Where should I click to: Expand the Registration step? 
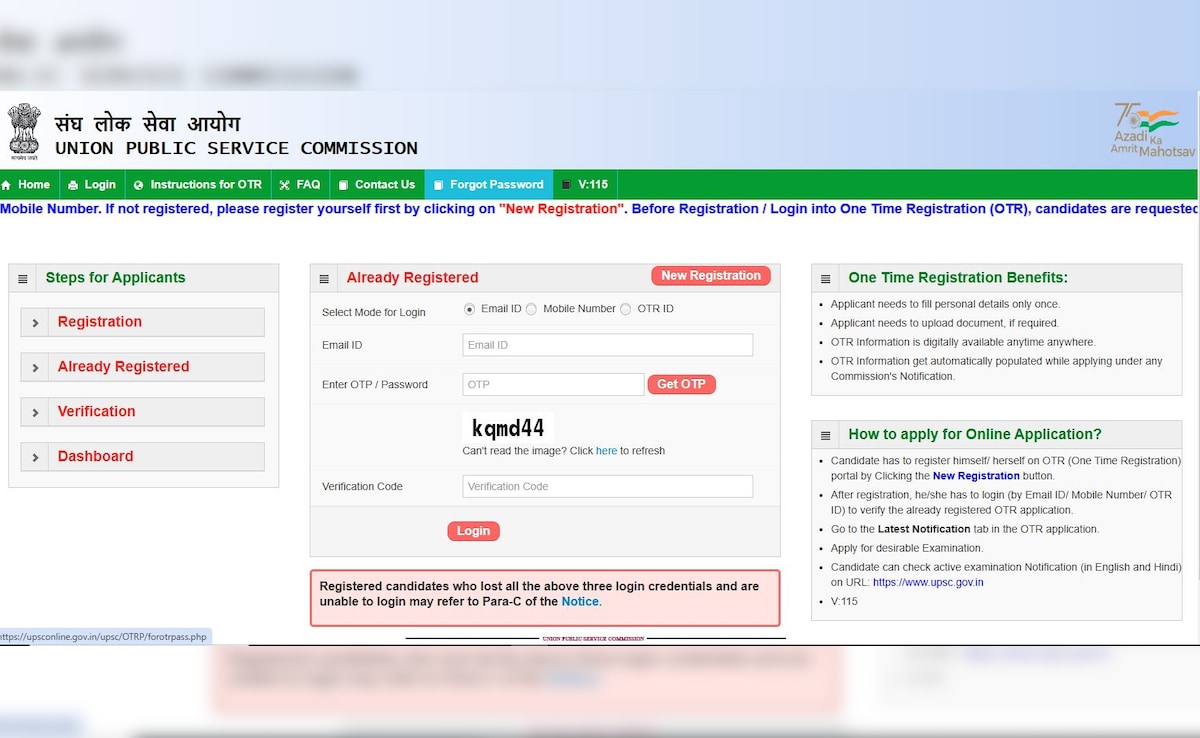(x=142, y=322)
